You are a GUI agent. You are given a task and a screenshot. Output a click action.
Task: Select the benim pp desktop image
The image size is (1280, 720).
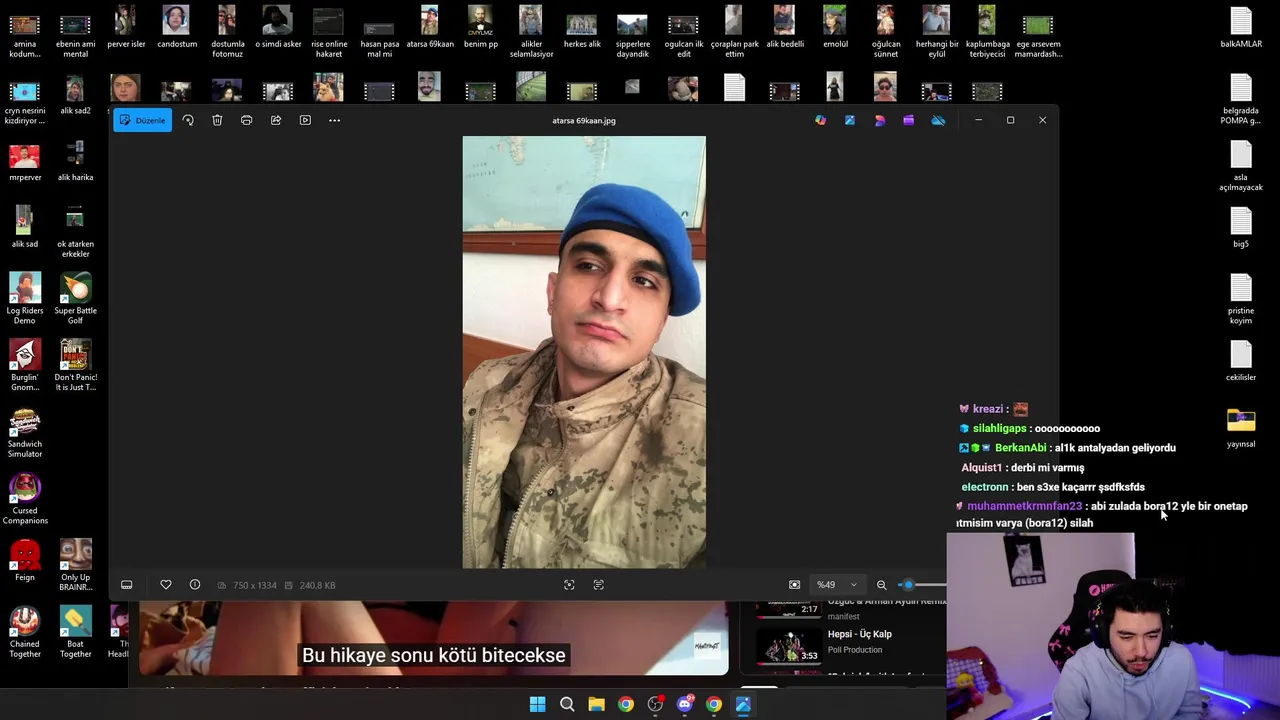pos(480,27)
